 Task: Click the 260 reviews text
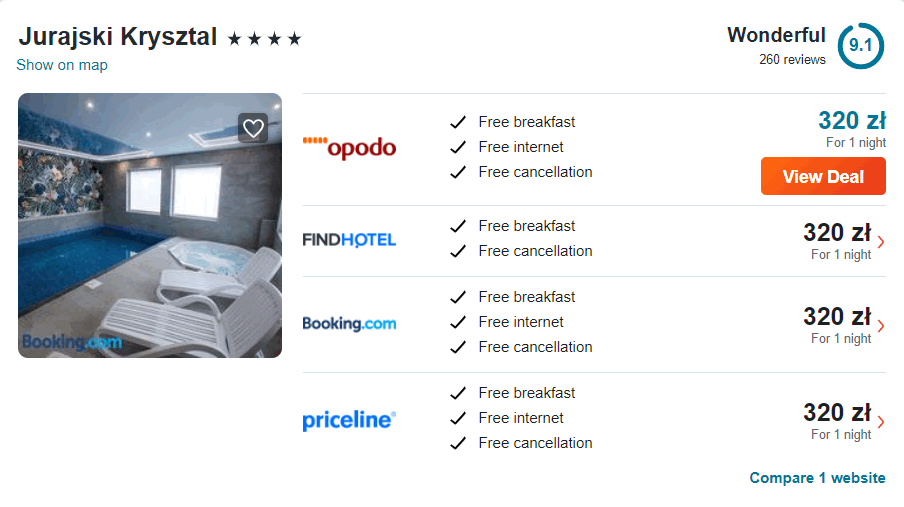[x=792, y=59]
